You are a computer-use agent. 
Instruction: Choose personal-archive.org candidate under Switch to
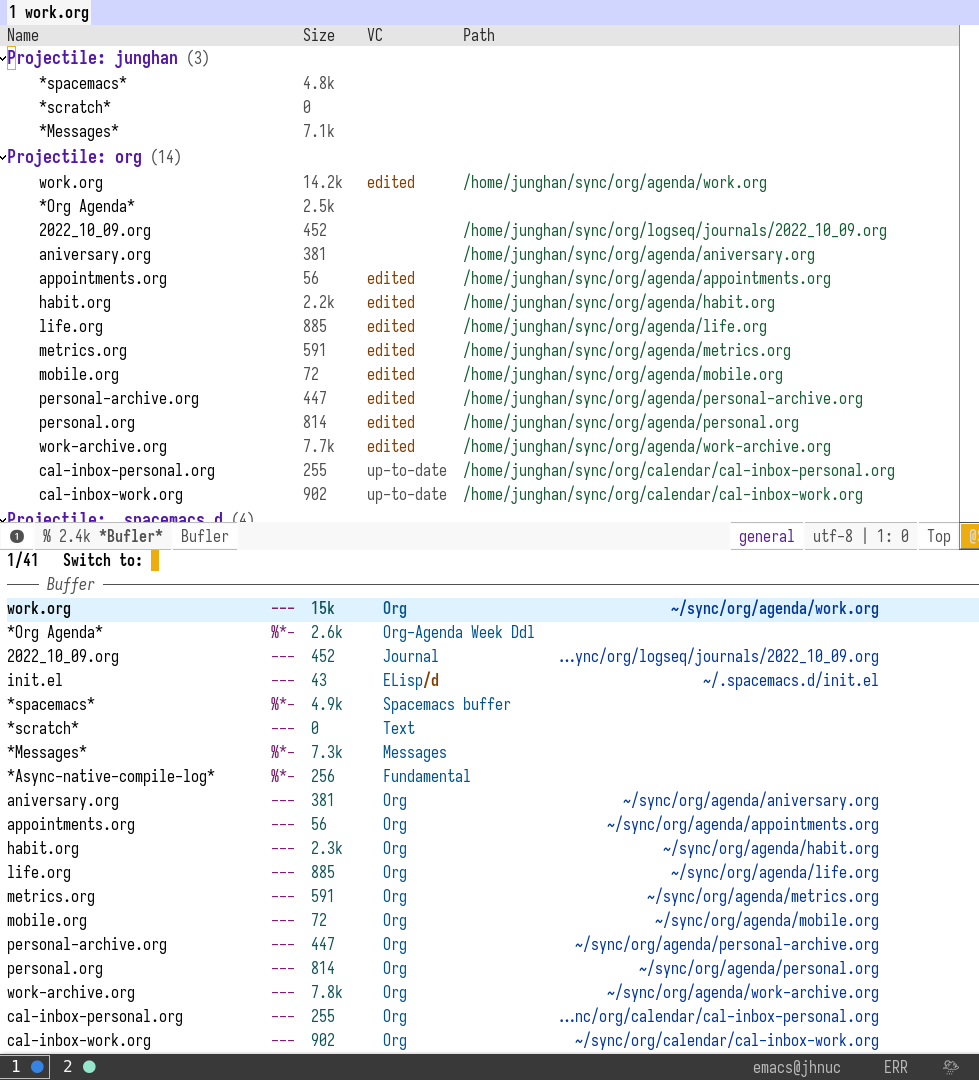(489, 945)
